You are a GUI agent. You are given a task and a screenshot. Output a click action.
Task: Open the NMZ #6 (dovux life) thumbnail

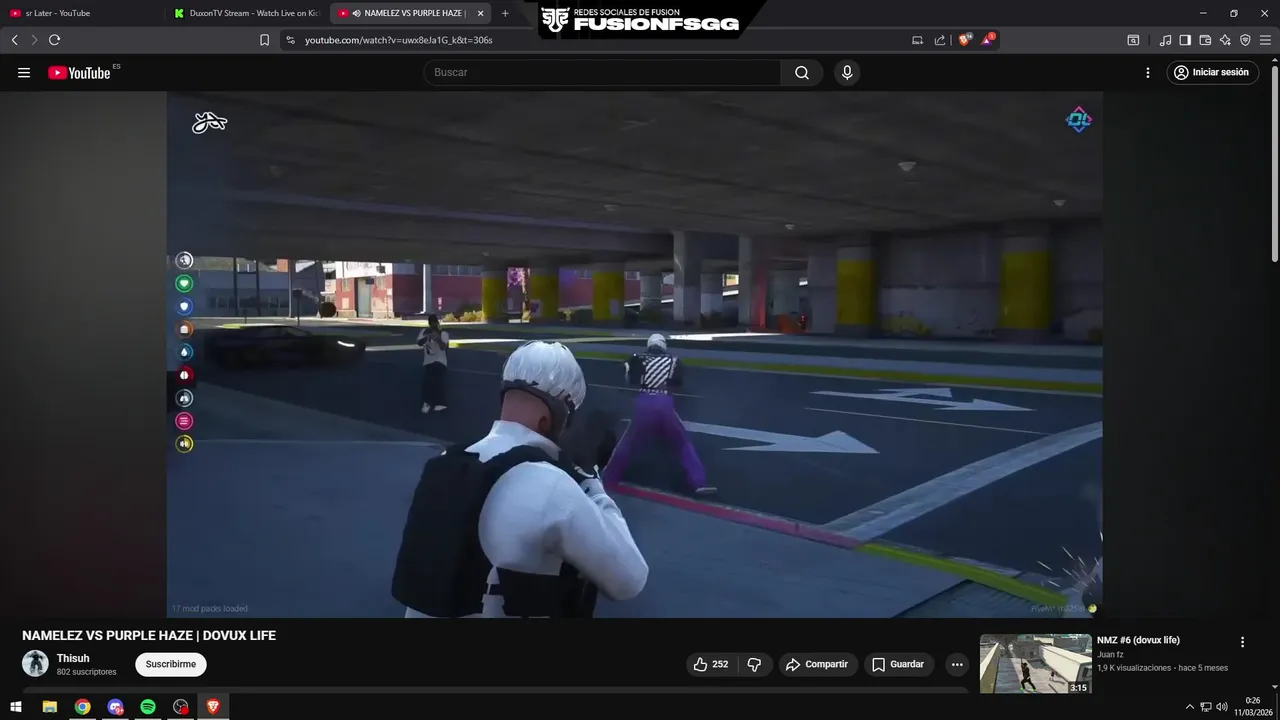click(1036, 664)
